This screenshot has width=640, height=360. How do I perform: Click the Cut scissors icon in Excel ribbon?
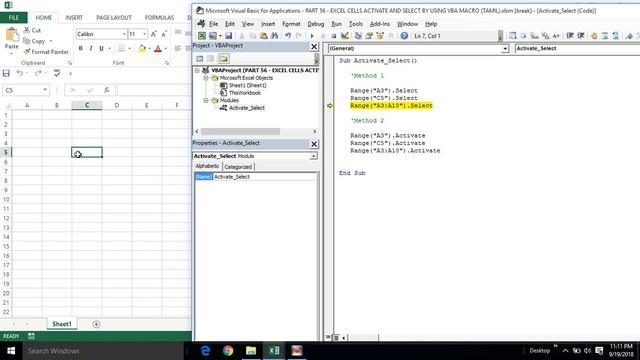tap(27, 30)
